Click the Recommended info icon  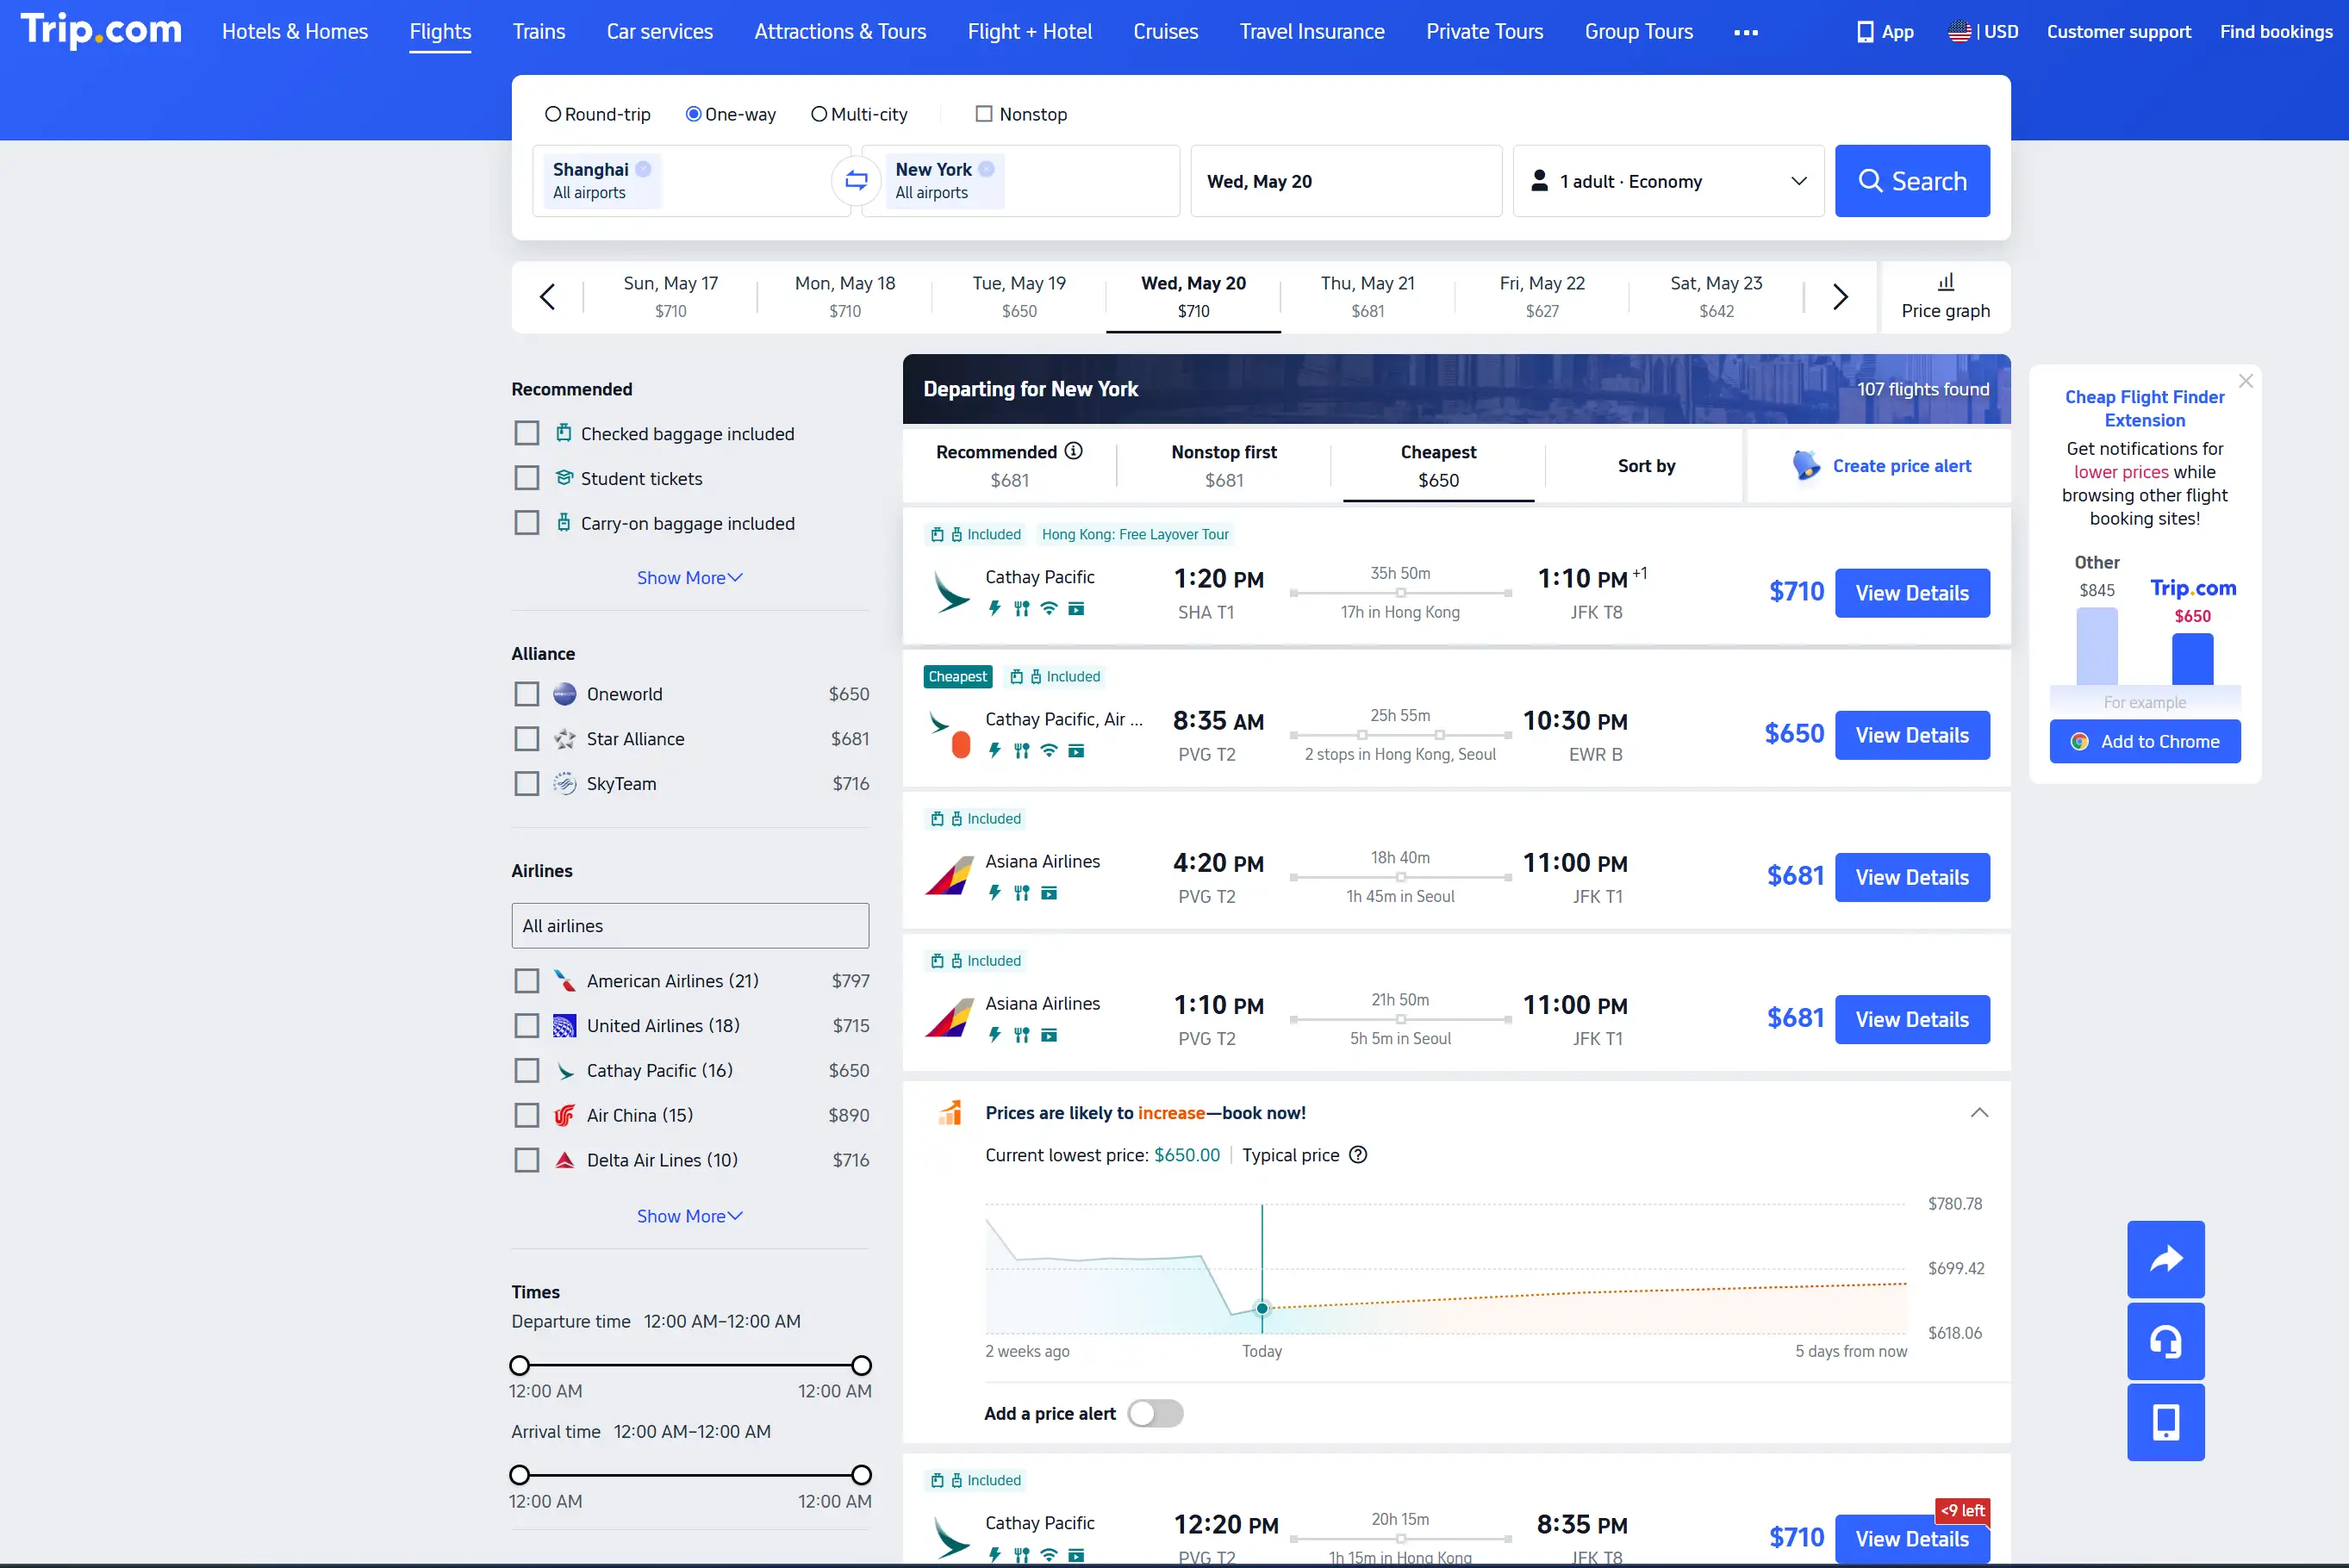(x=1073, y=451)
